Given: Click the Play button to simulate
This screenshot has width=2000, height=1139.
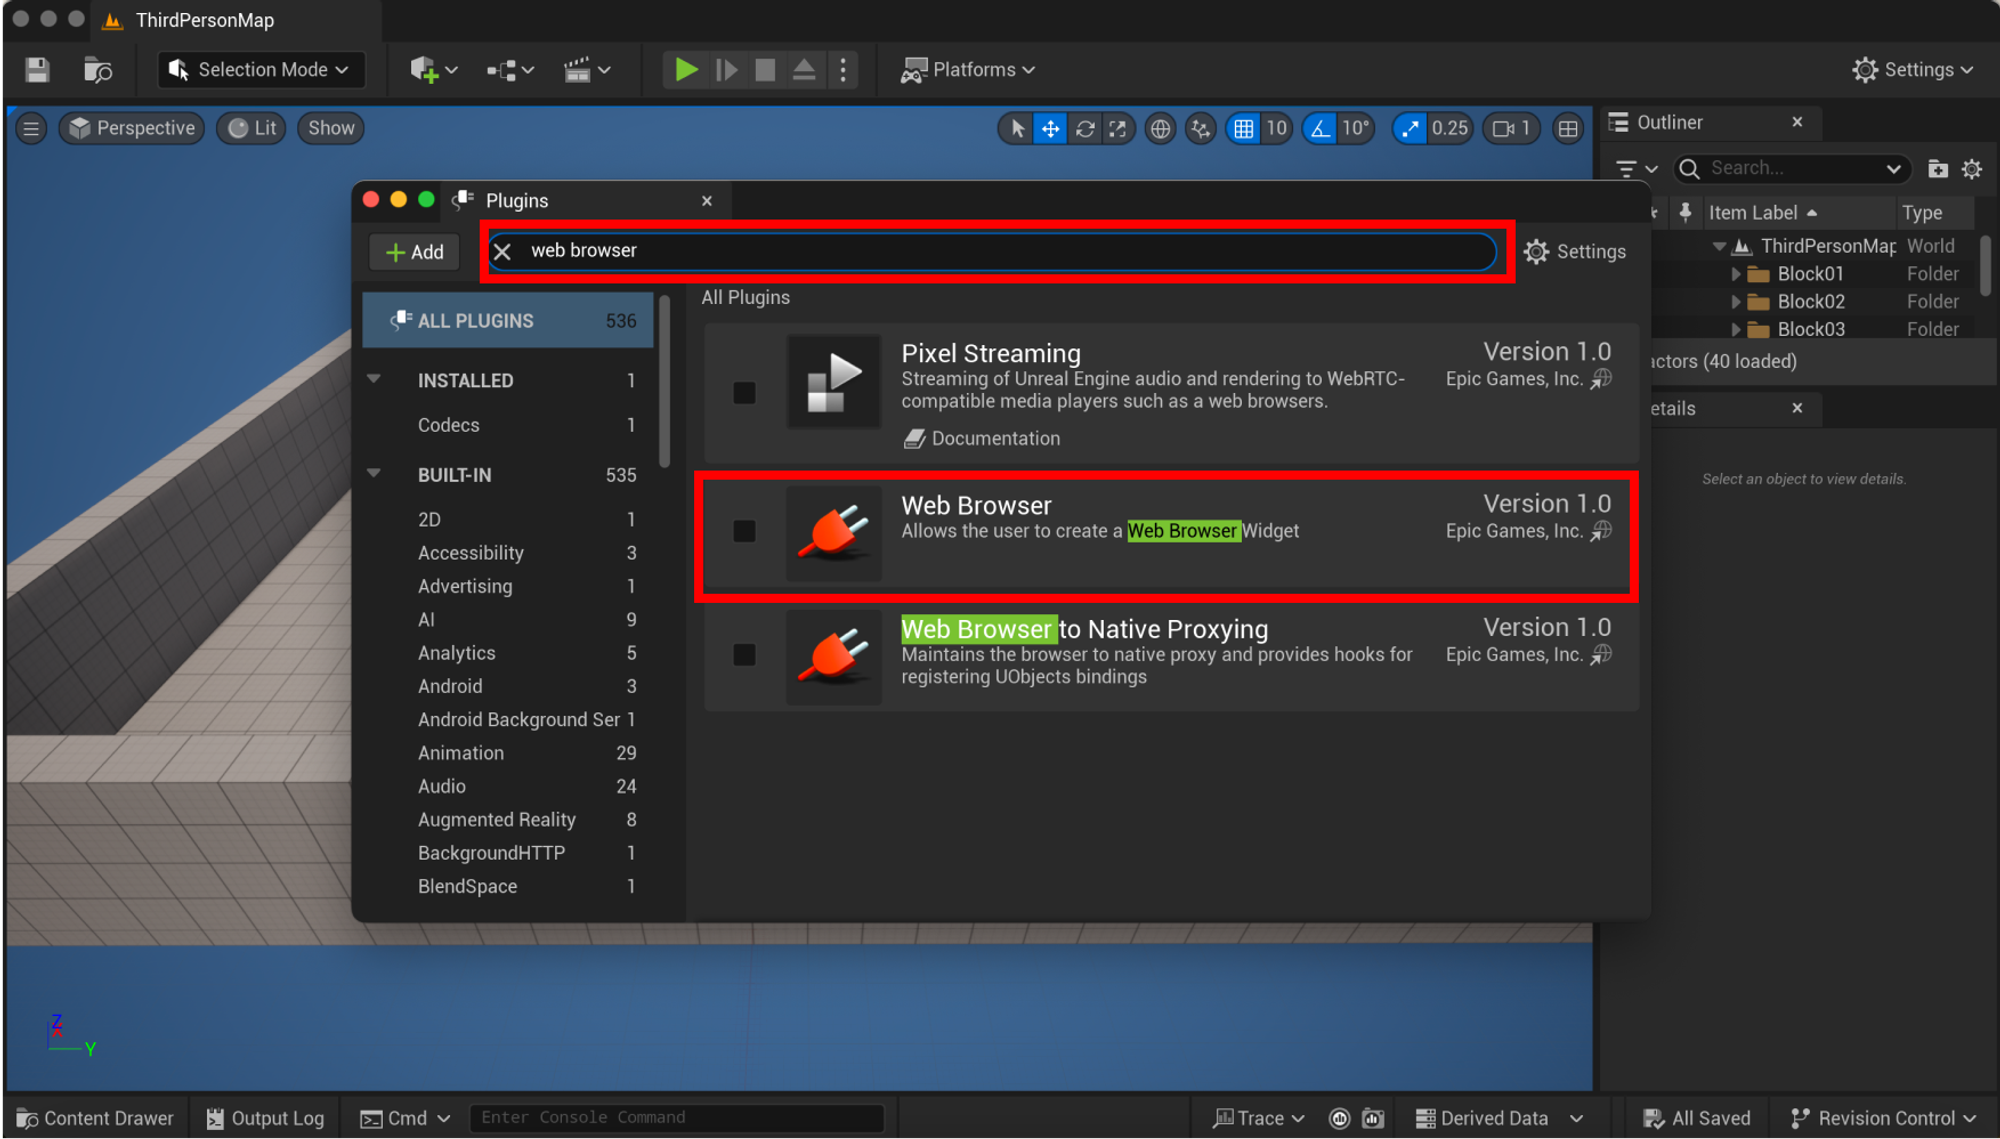Looking at the screenshot, I should (x=684, y=67).
